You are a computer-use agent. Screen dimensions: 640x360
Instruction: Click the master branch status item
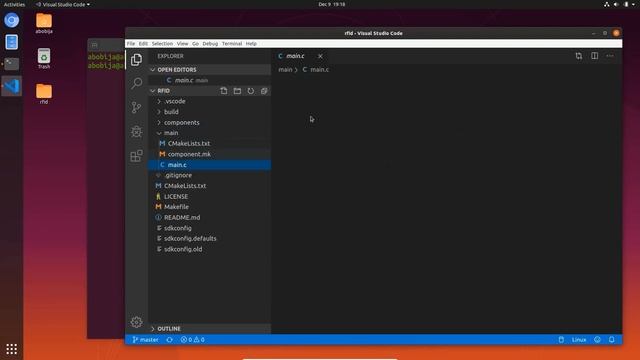[x=145, y=340]
